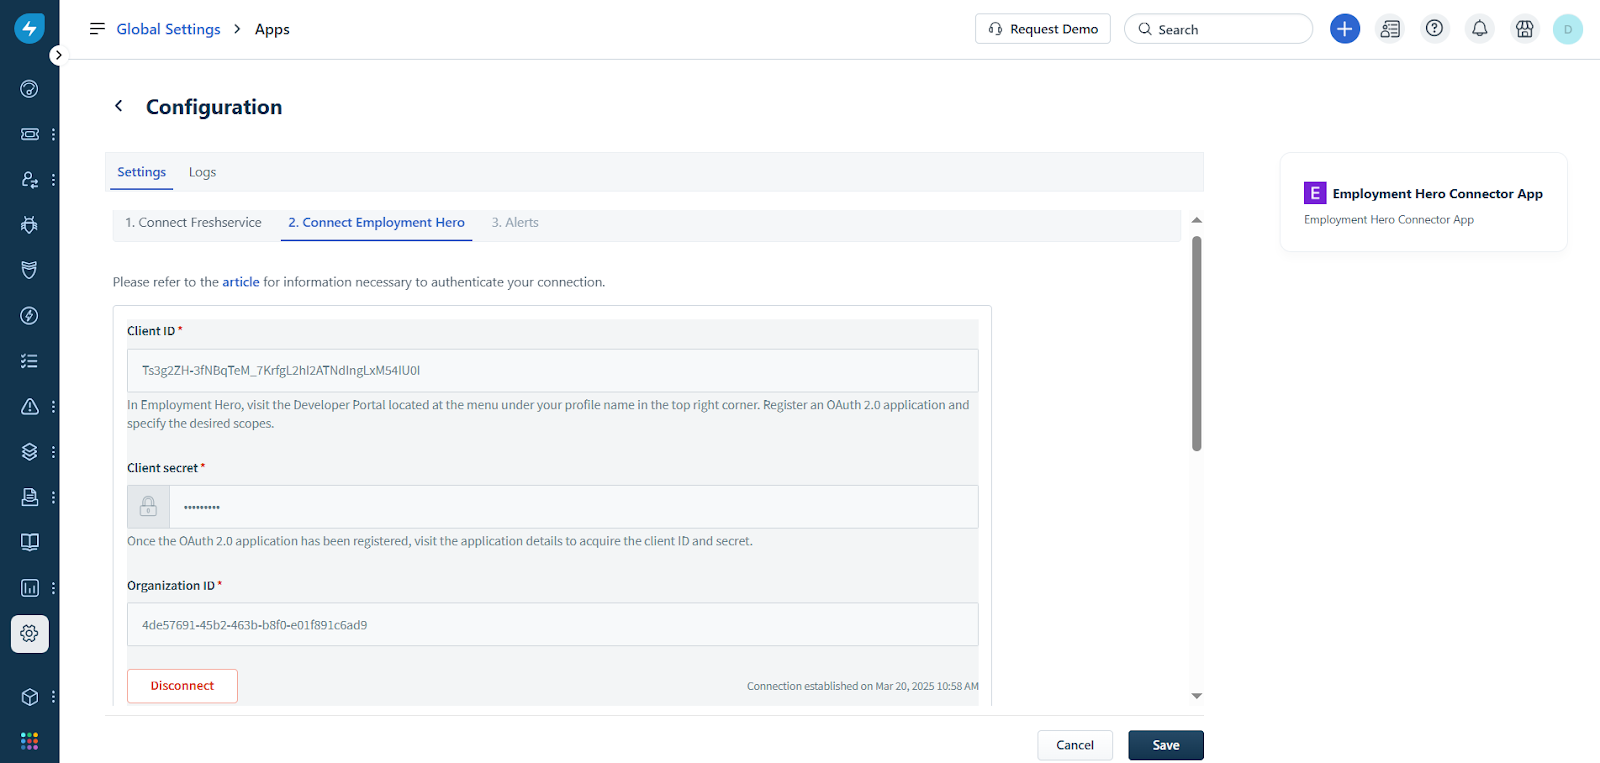Open the shield icon in the sidebar
Viewport: 1600px width, 763px height.
pos(30,270)
